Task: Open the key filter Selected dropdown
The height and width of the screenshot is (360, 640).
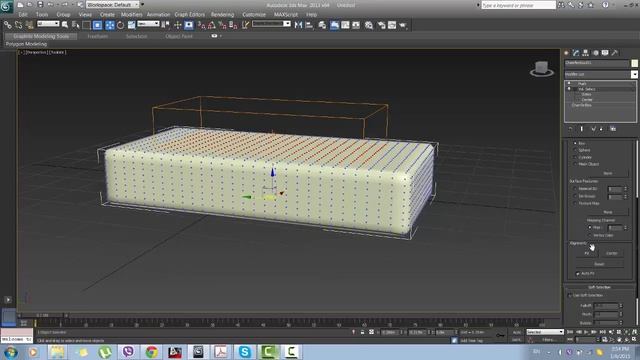Action: [545, 332]
